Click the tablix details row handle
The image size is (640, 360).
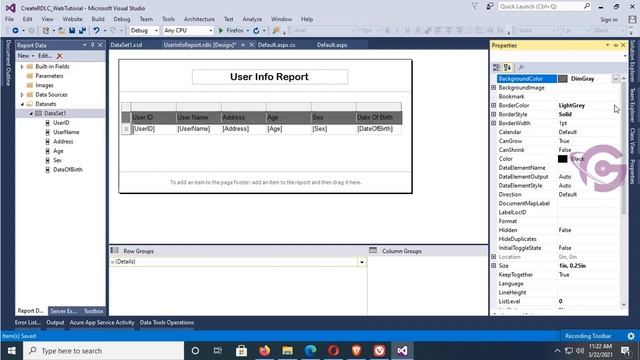pos(126,129)
